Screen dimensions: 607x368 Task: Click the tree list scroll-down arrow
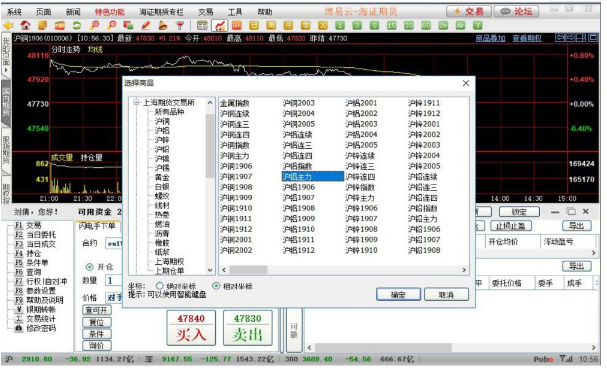210,270
